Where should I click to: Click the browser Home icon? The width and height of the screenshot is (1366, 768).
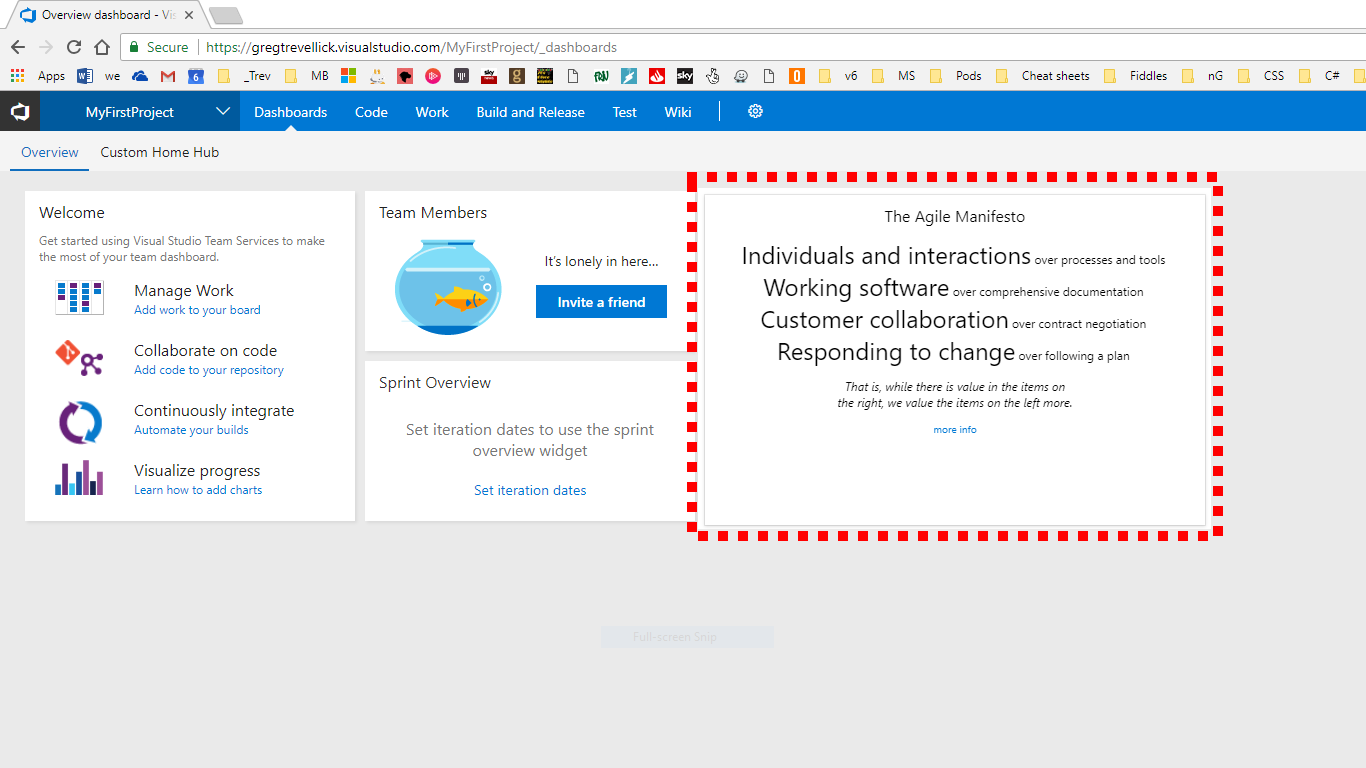[x=101, y=47]
